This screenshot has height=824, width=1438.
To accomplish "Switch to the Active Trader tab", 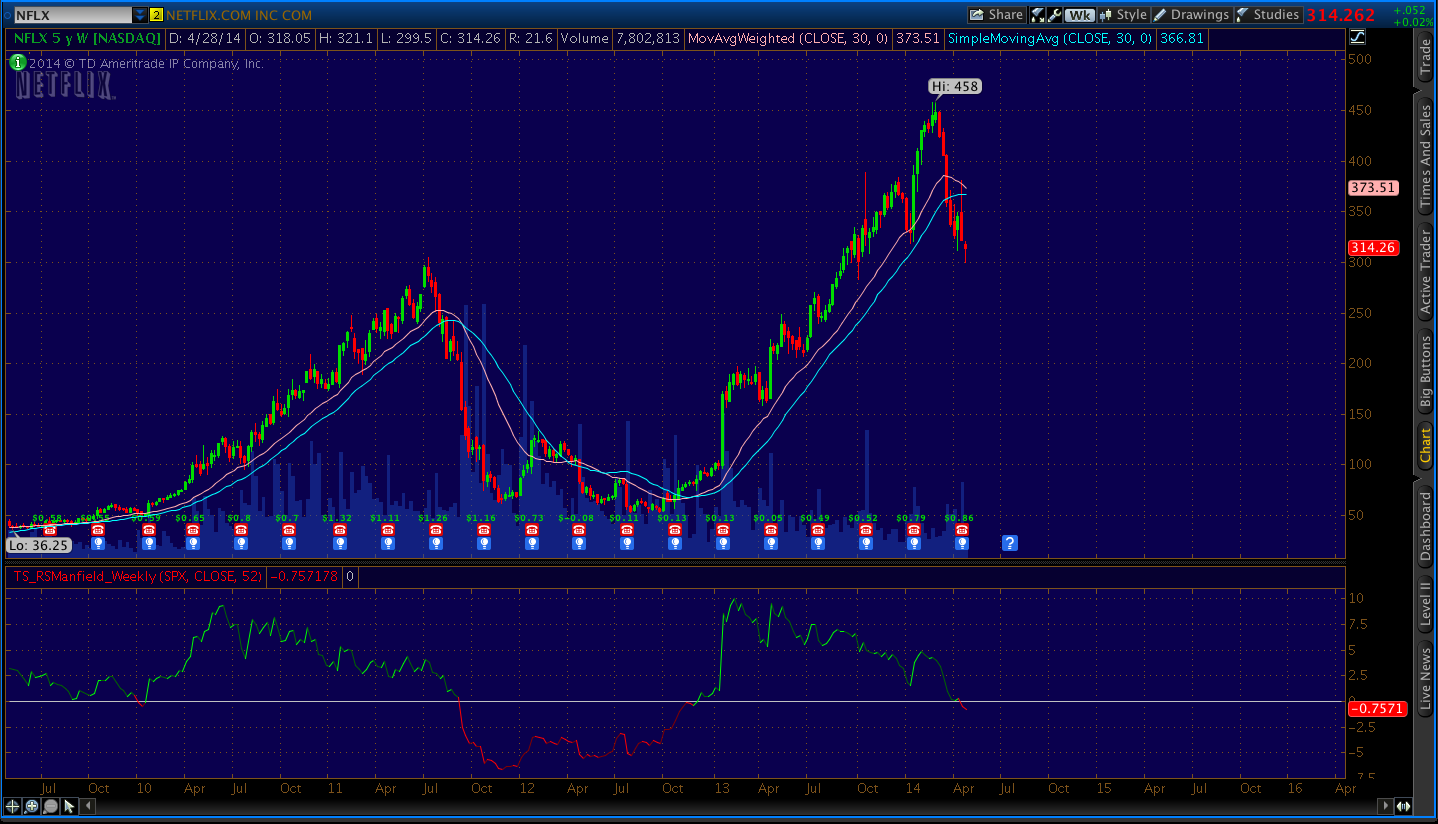I will point(1426,272).
